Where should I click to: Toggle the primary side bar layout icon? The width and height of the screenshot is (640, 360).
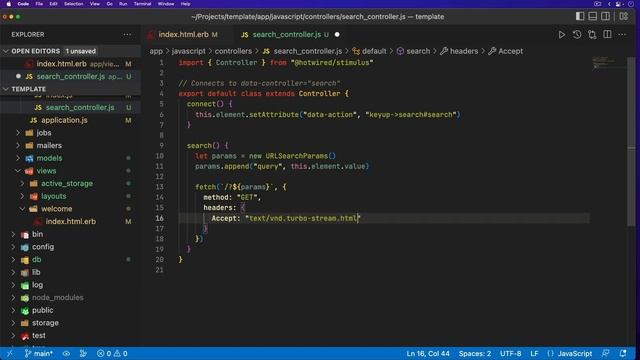(580, 16)
